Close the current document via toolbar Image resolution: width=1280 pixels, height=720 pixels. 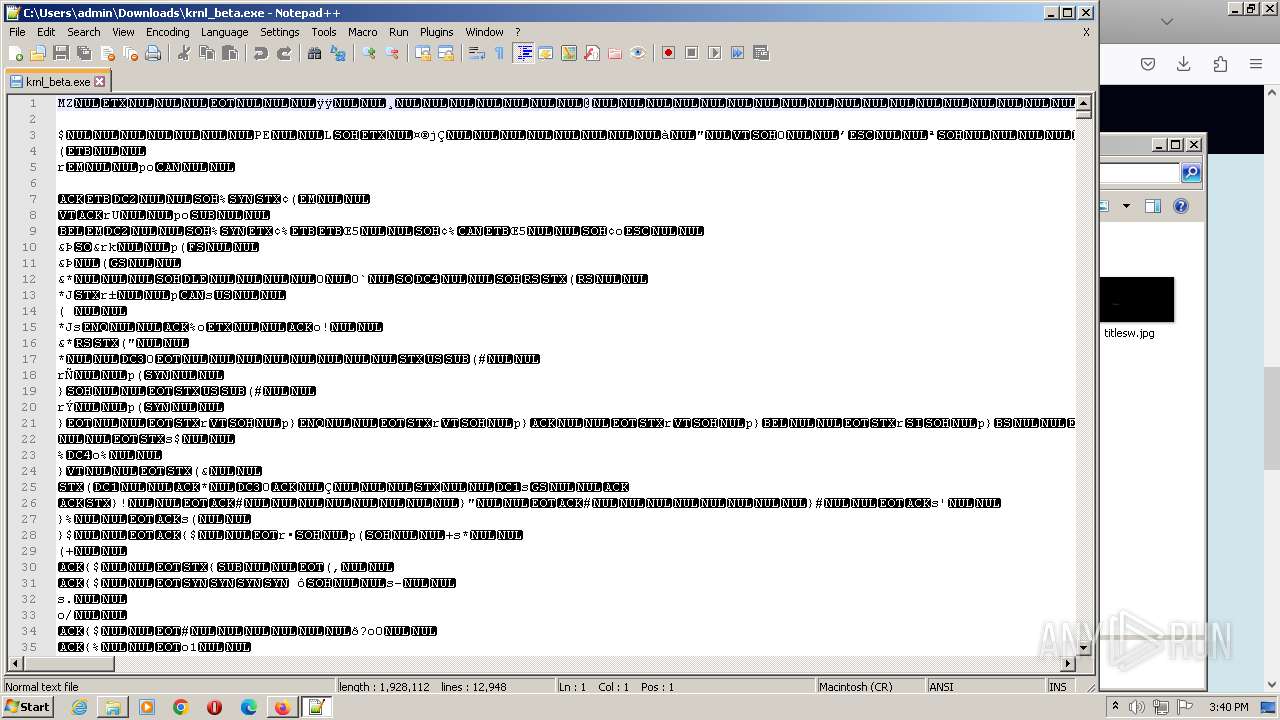click(107, 53)
